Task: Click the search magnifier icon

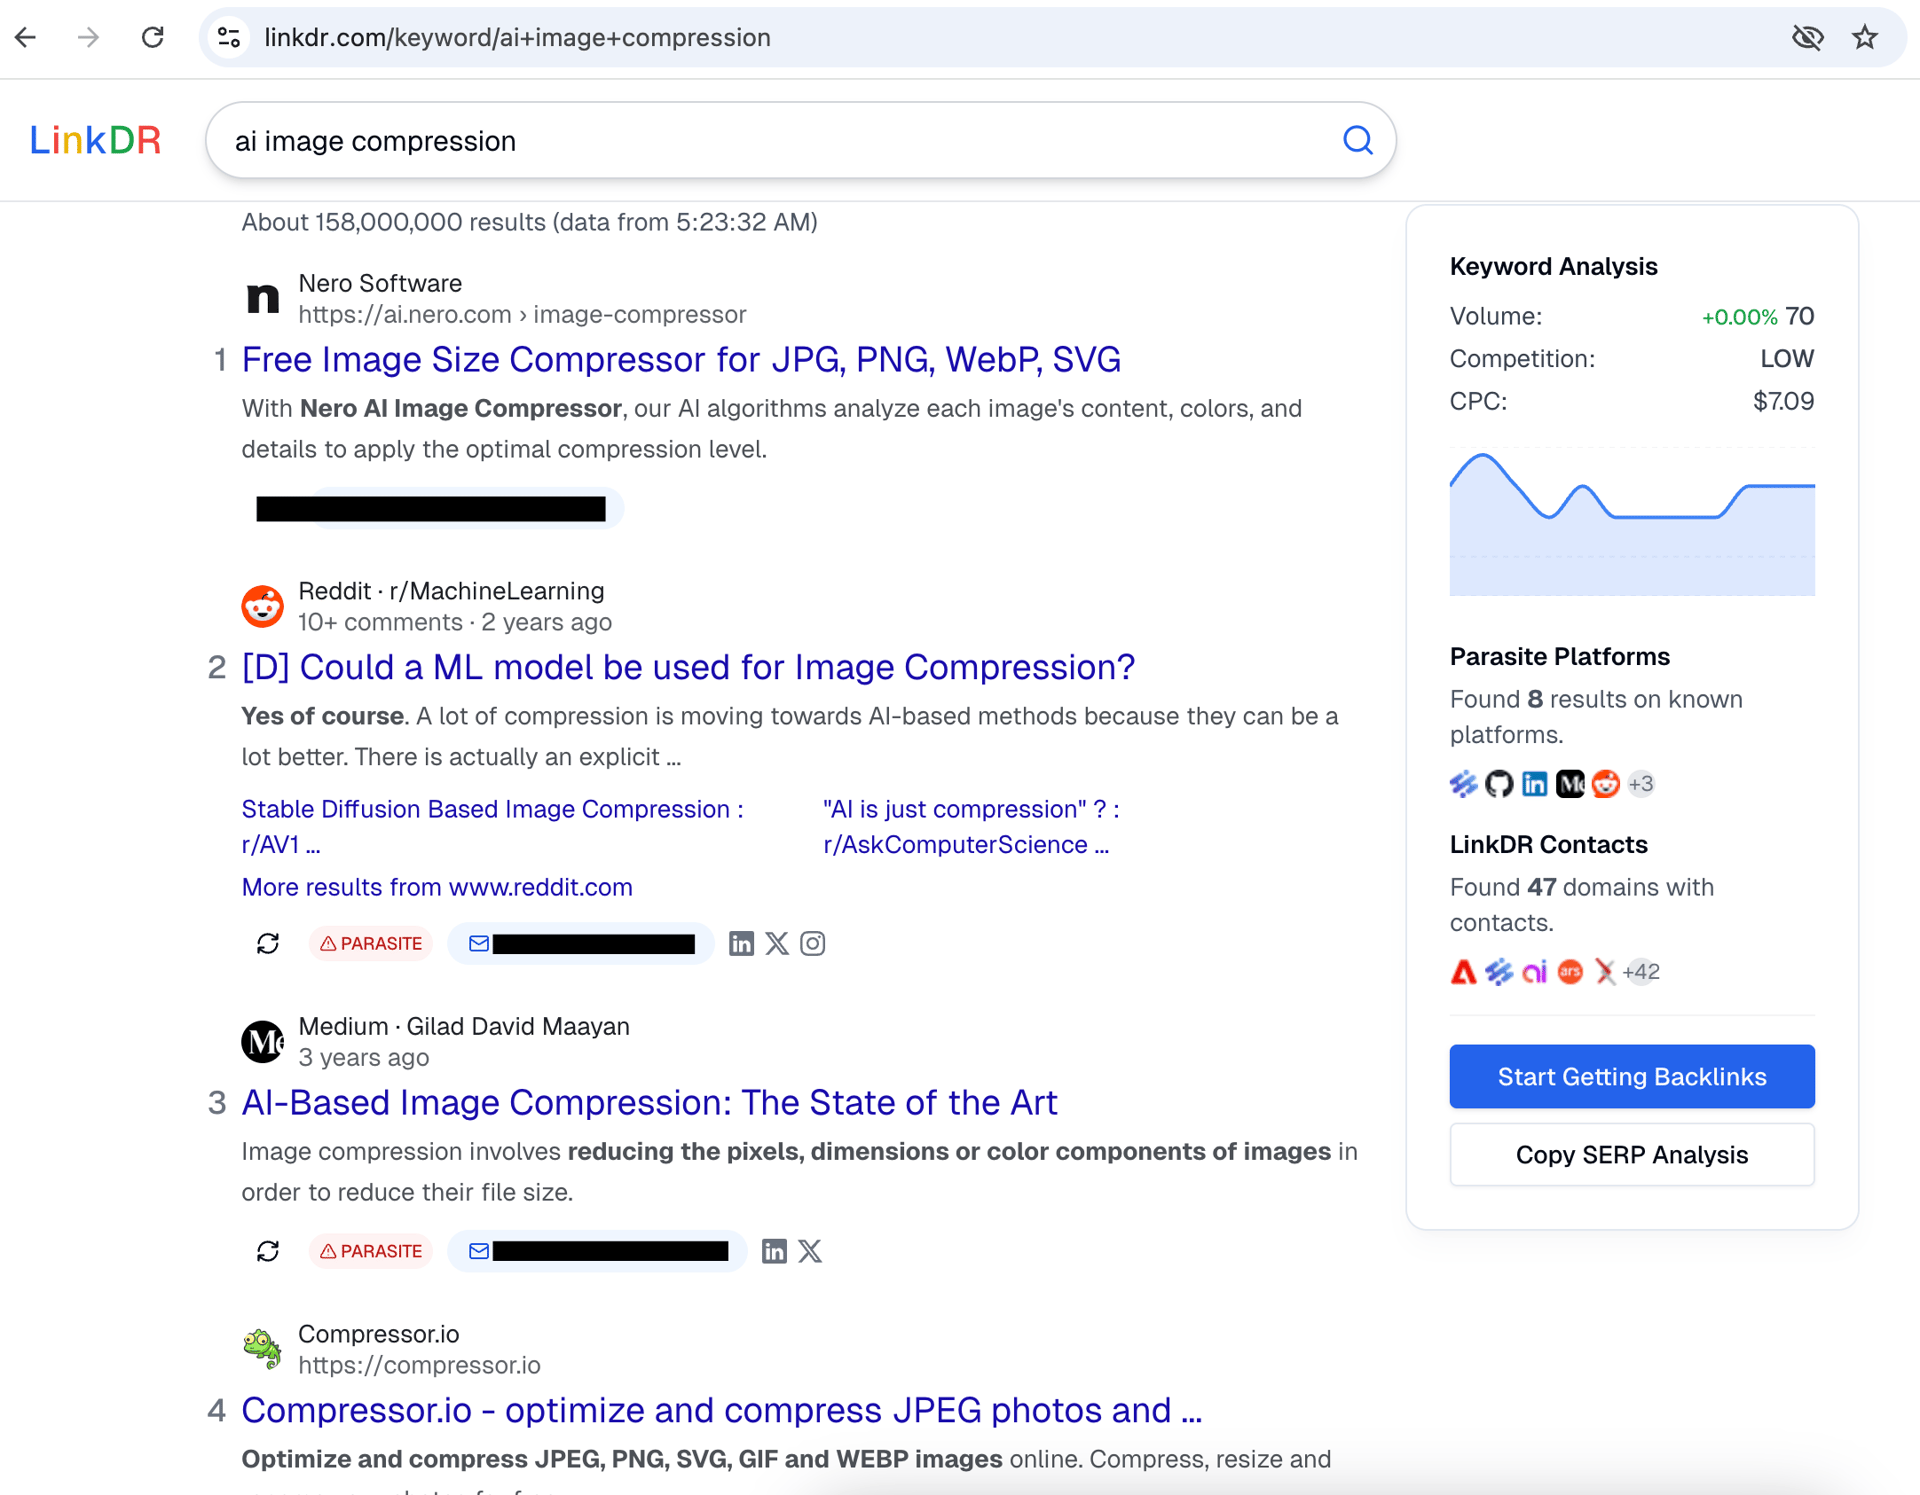Action: (x=1357, y=140)
